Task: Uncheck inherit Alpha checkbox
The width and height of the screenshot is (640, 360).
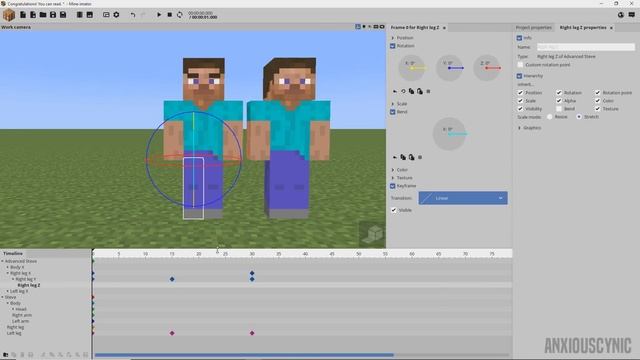Action: click(x=559, y=101)
